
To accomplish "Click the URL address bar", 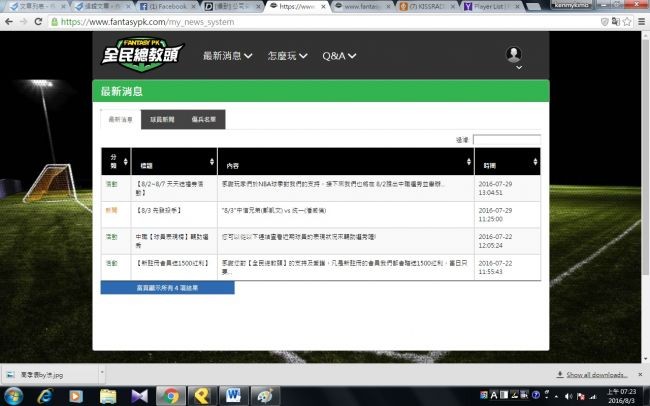I will tap(323, 22).
